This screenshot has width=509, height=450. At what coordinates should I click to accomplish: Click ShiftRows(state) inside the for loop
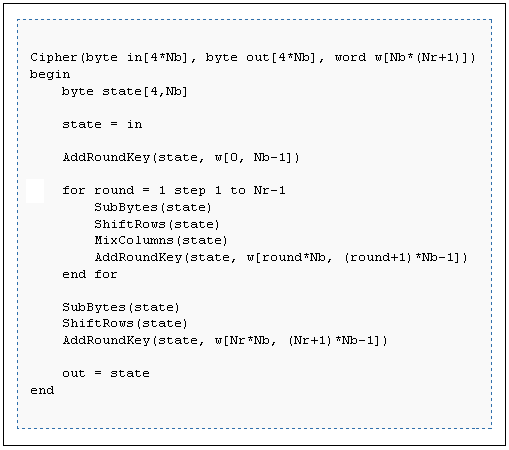coord(157,224)
